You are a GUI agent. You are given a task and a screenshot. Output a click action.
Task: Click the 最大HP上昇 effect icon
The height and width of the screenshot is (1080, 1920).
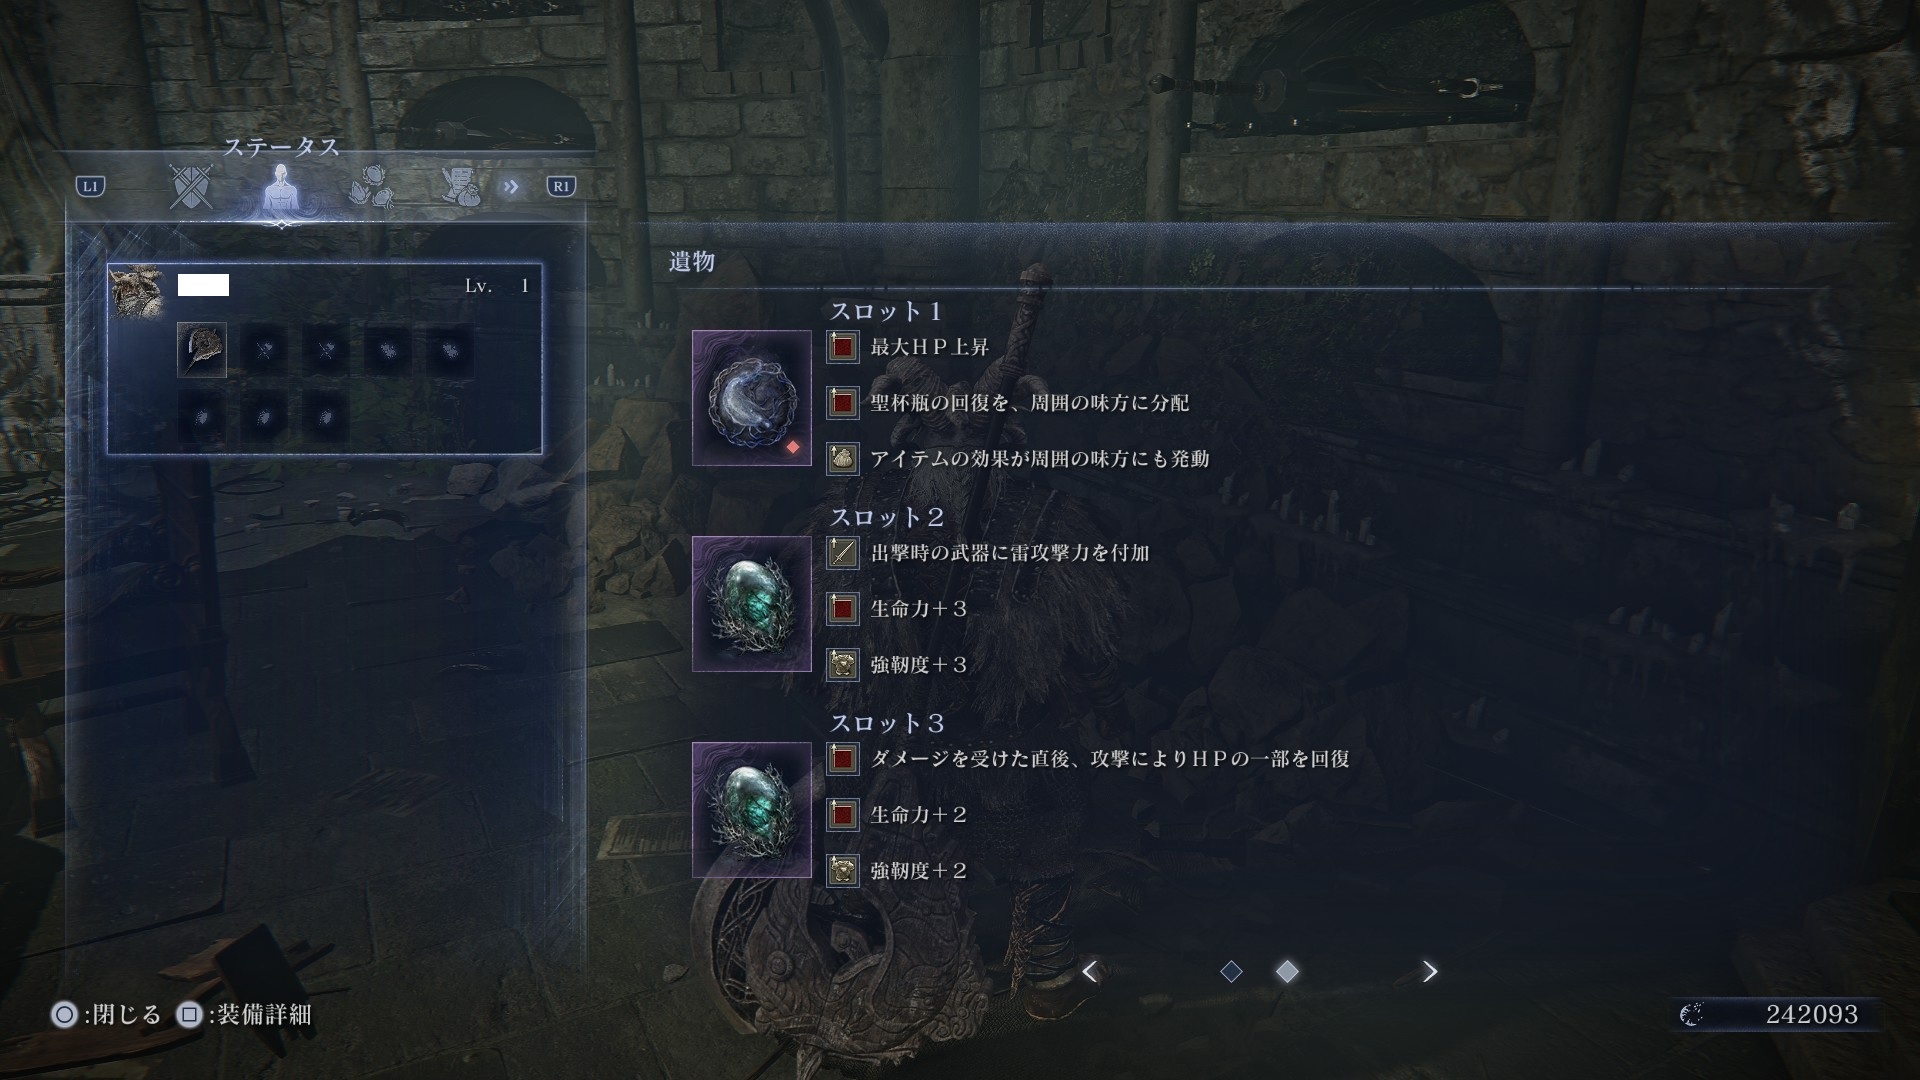(843, 347)
